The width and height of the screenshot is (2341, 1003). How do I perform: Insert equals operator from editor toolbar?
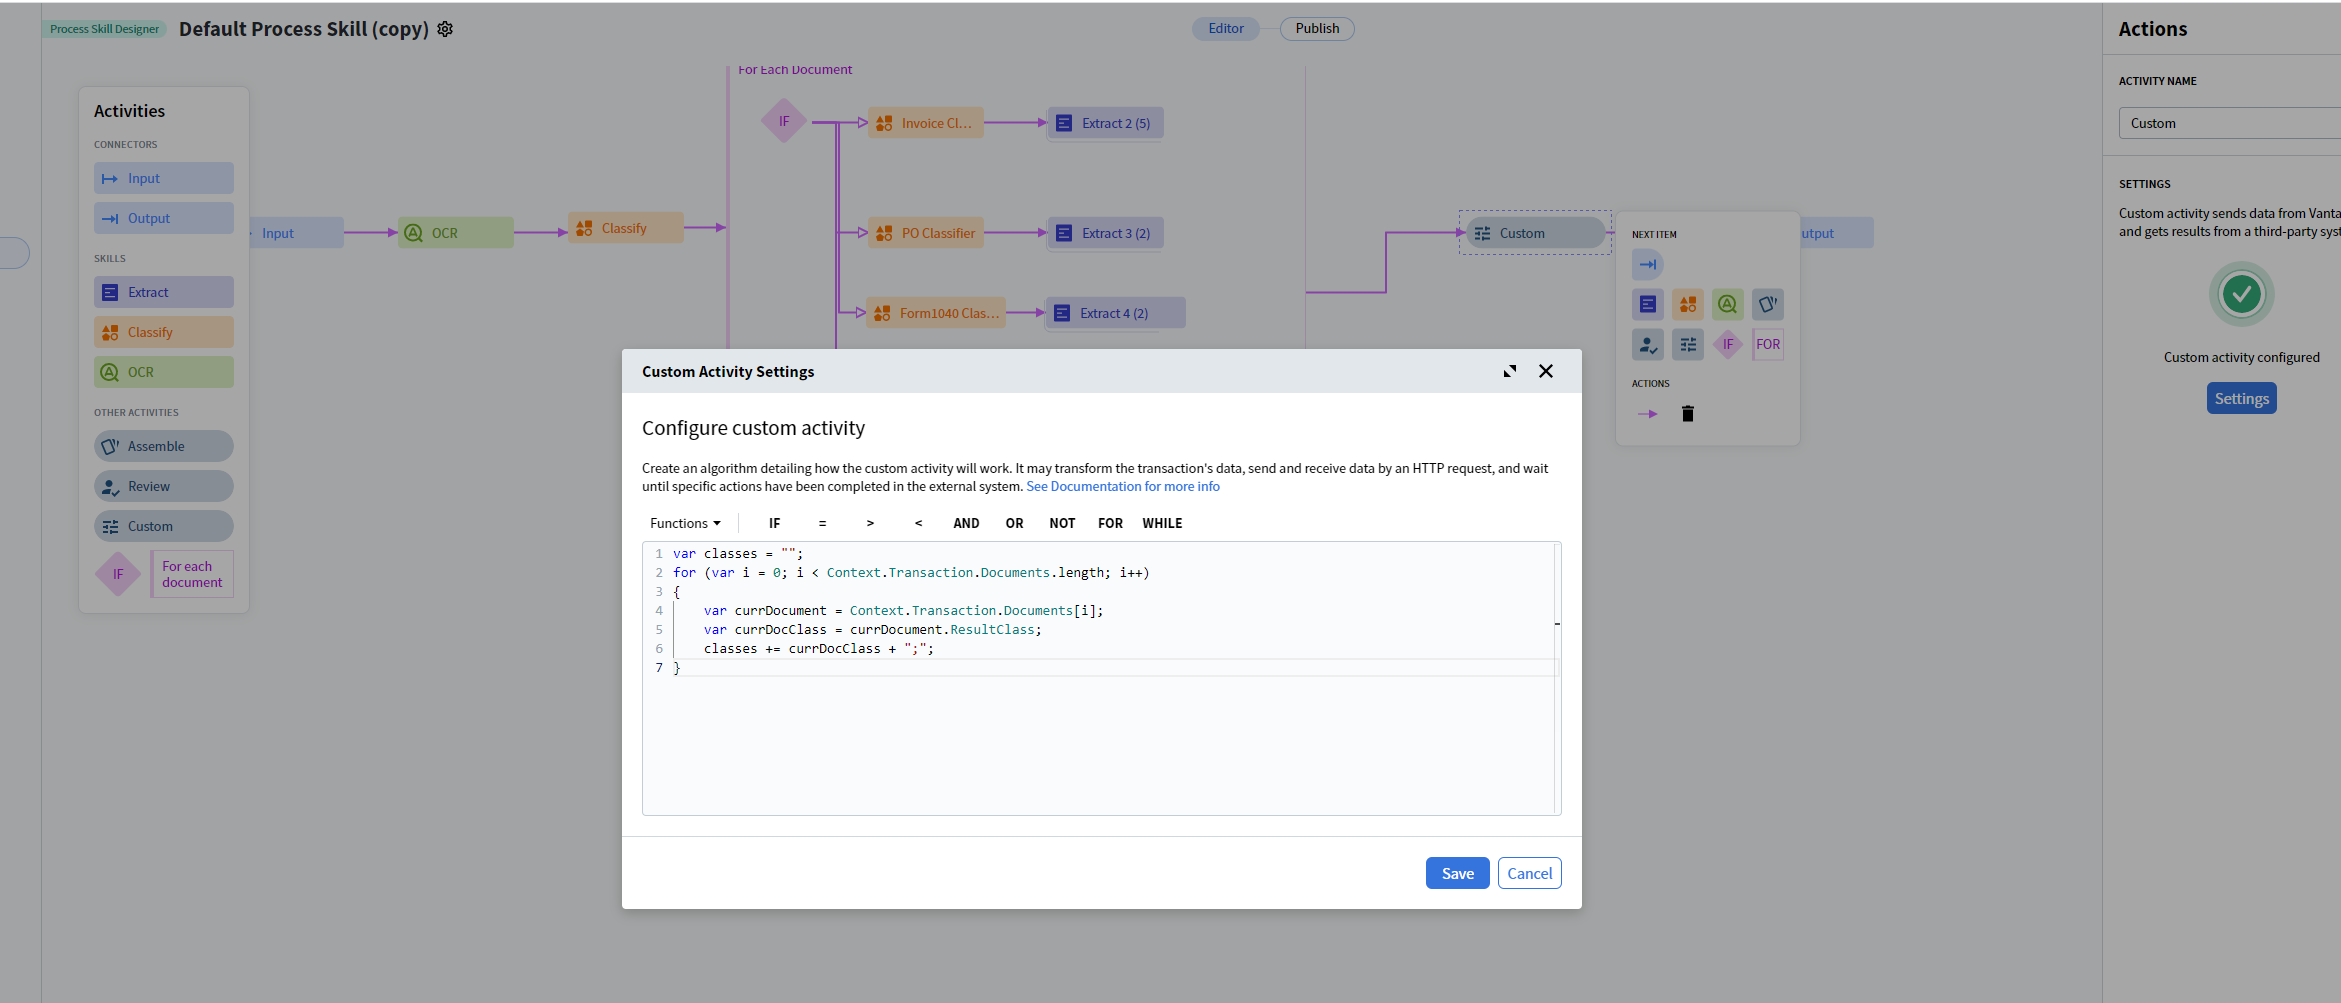click(822, 523)
